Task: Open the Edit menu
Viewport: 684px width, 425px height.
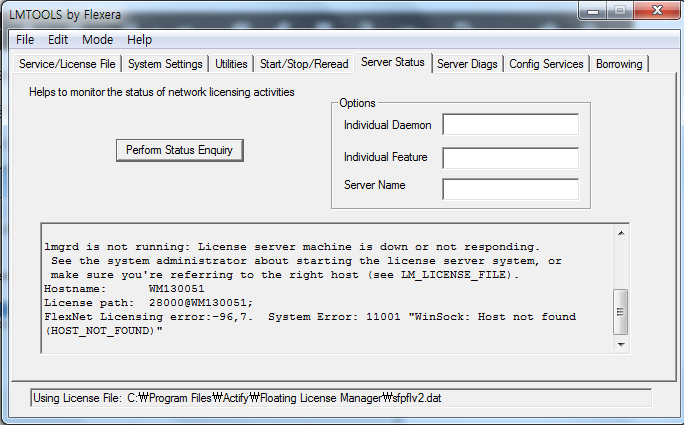Action: tap(58, 40)
